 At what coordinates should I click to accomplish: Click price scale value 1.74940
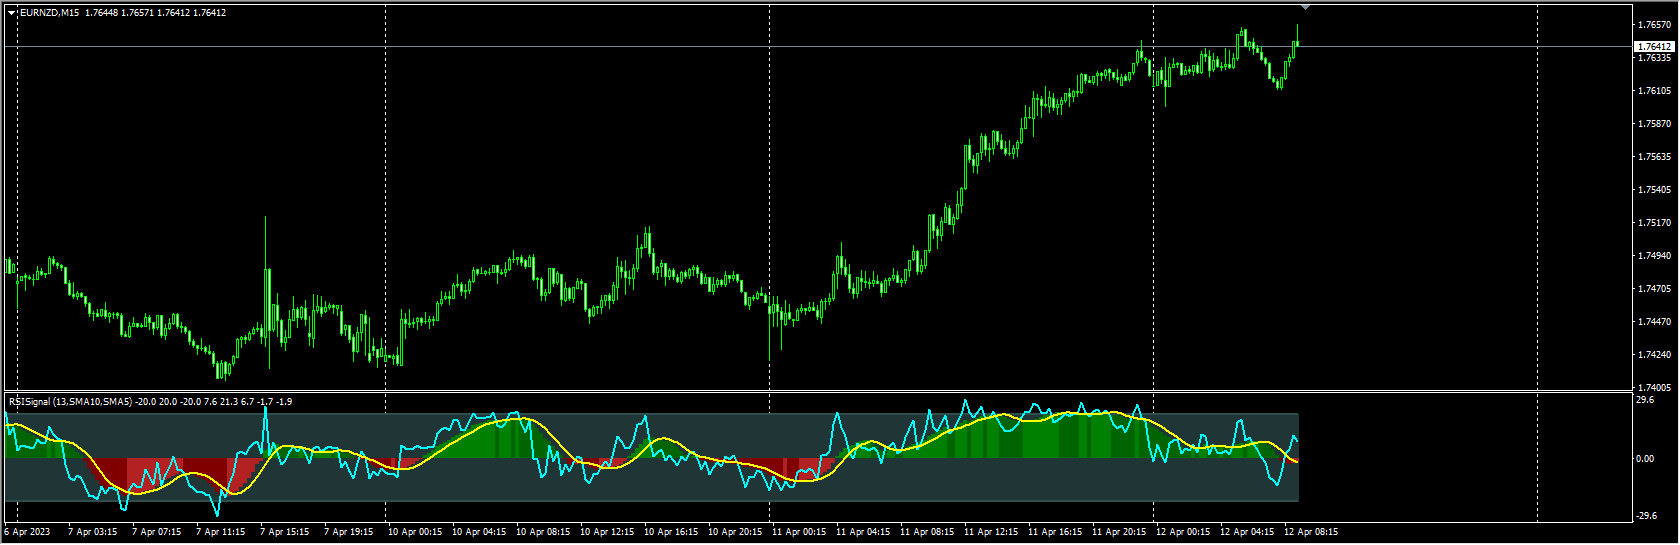(x=1654, y=256)
